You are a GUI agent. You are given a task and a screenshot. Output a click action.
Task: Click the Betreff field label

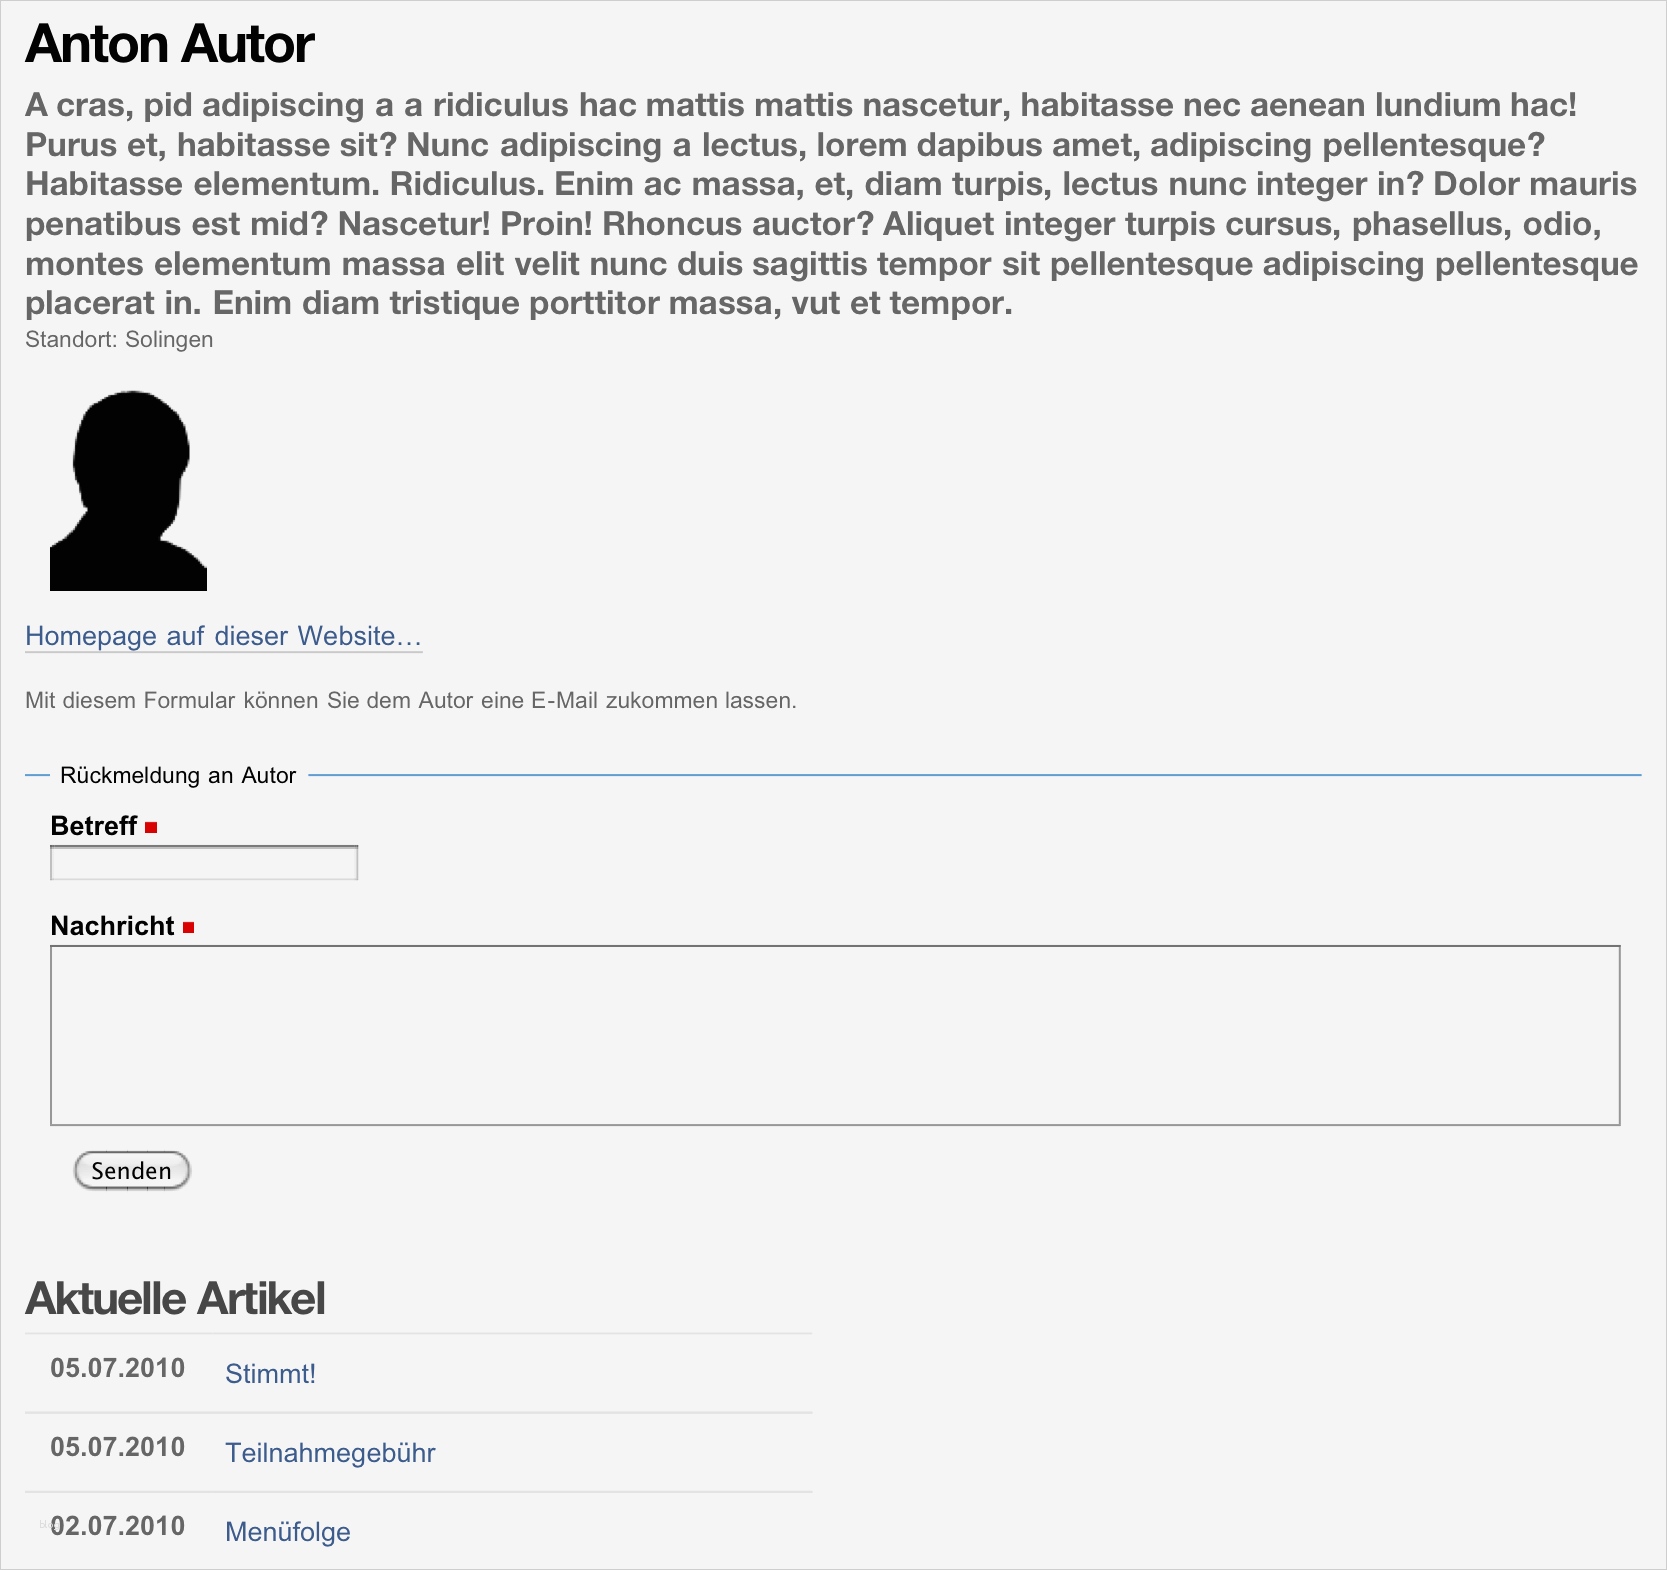pos(94,826)
